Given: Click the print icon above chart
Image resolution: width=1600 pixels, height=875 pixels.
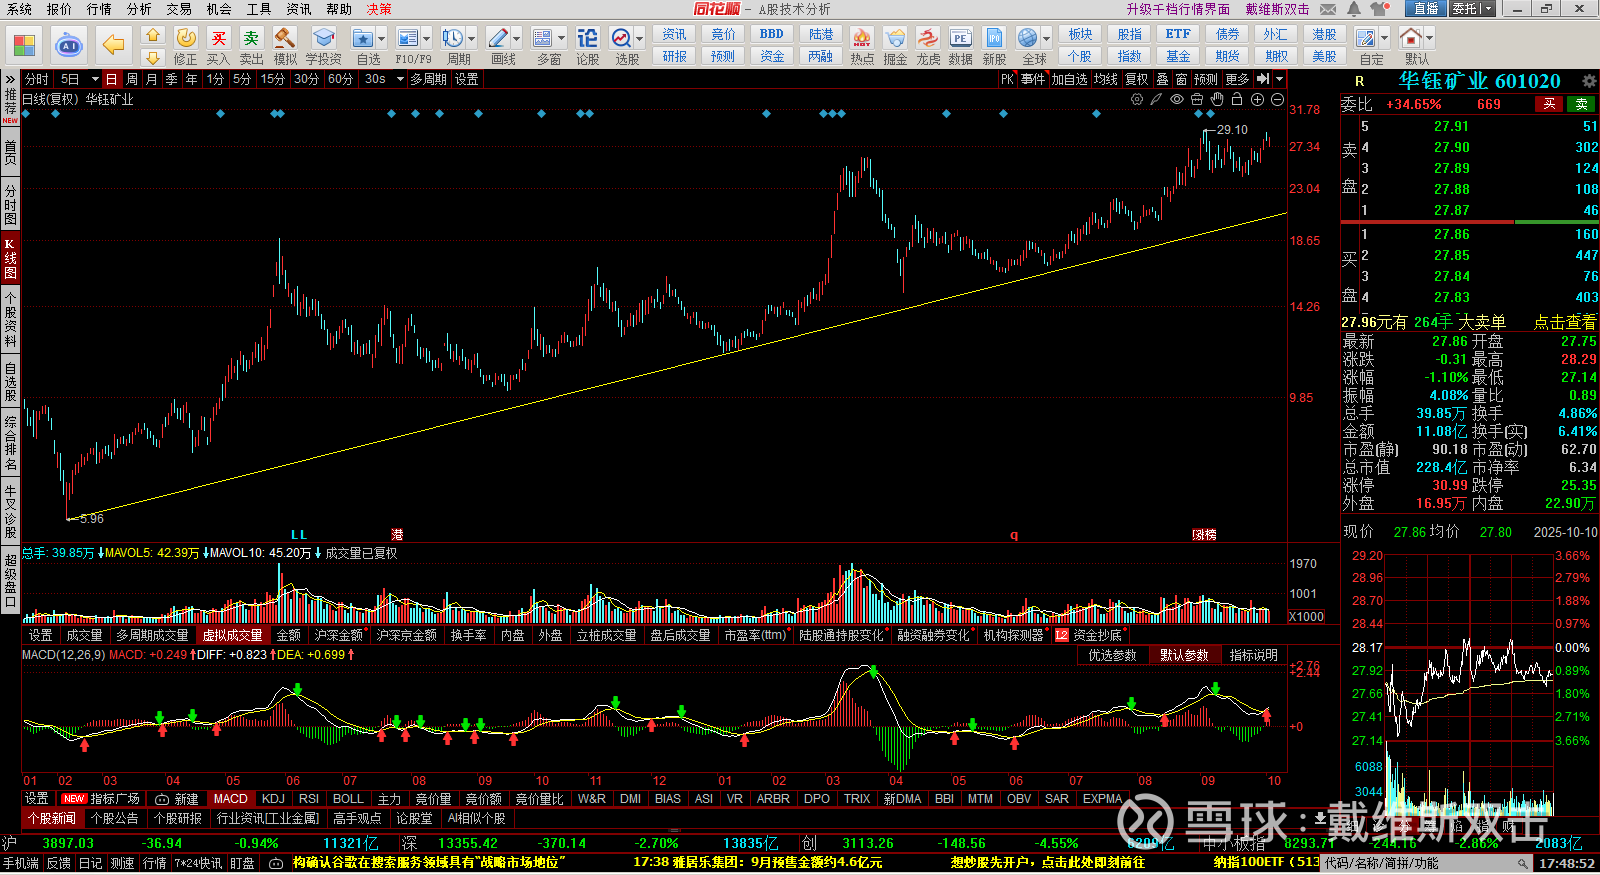Looking at the screenshot, I should point(1197,99).
